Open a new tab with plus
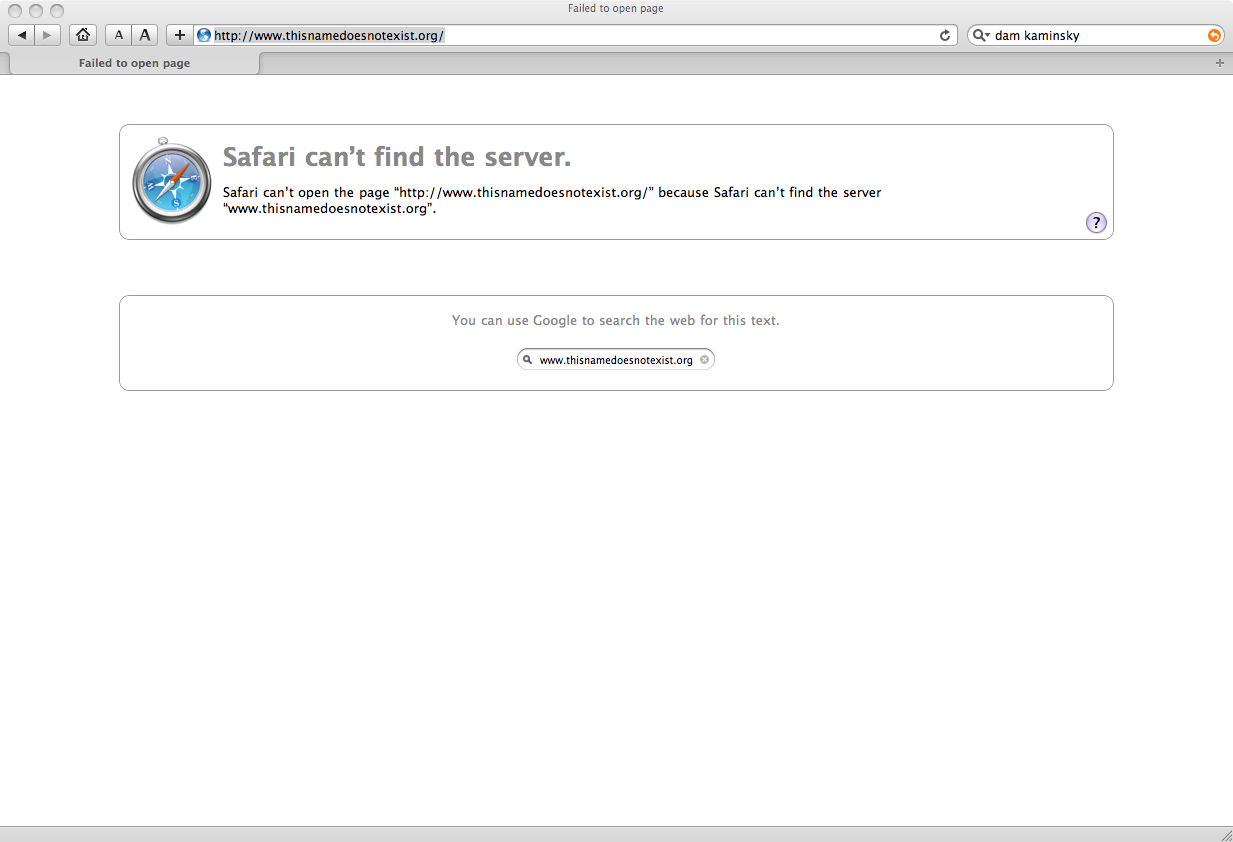1233x842 pixels. click(1219, 63)
